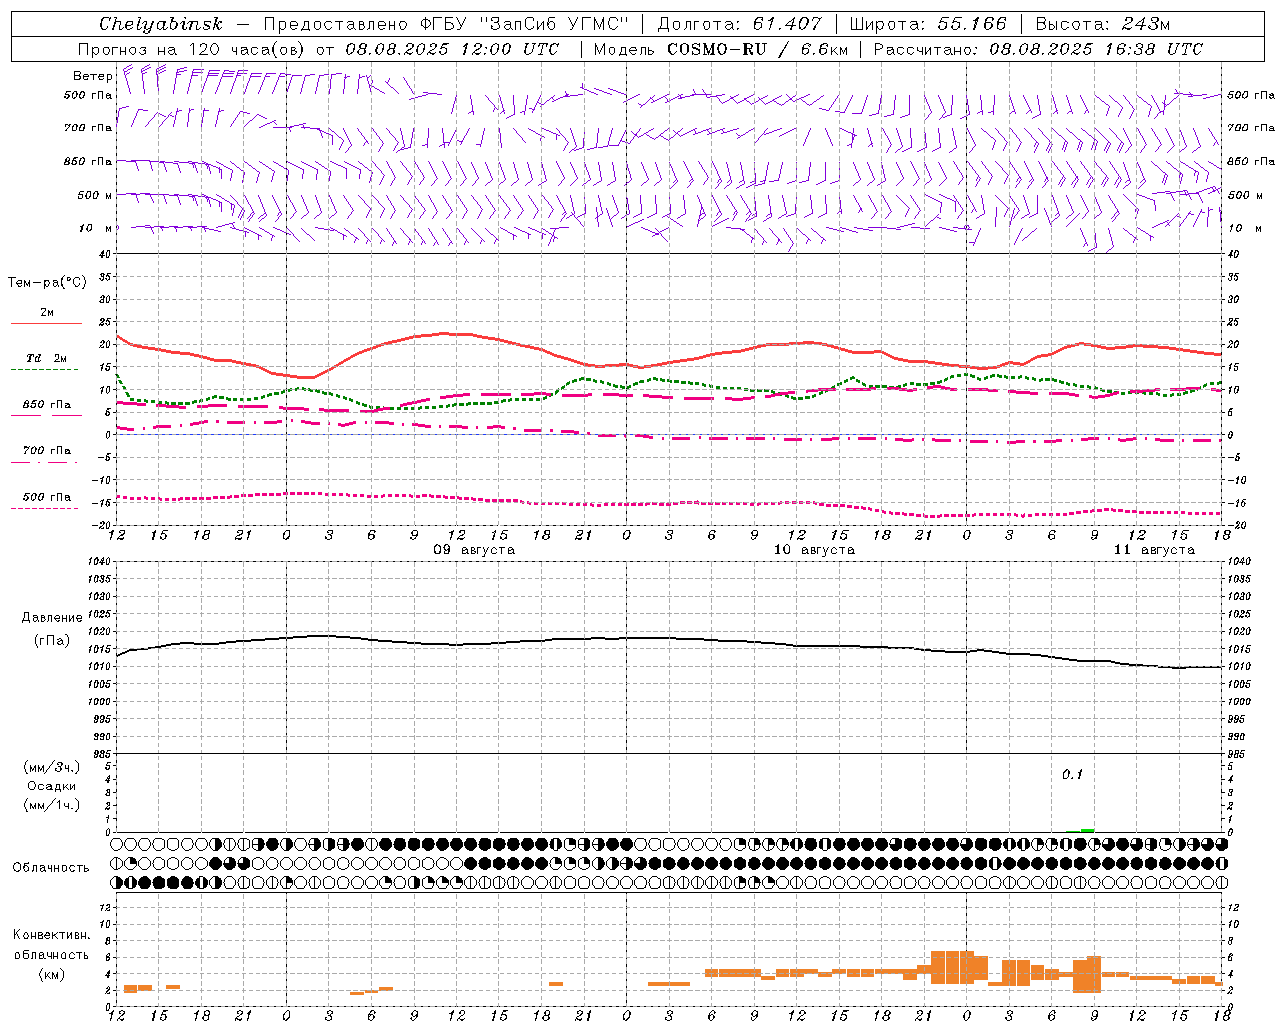
Task: Click the Конвективн. label
Action: 52,935
